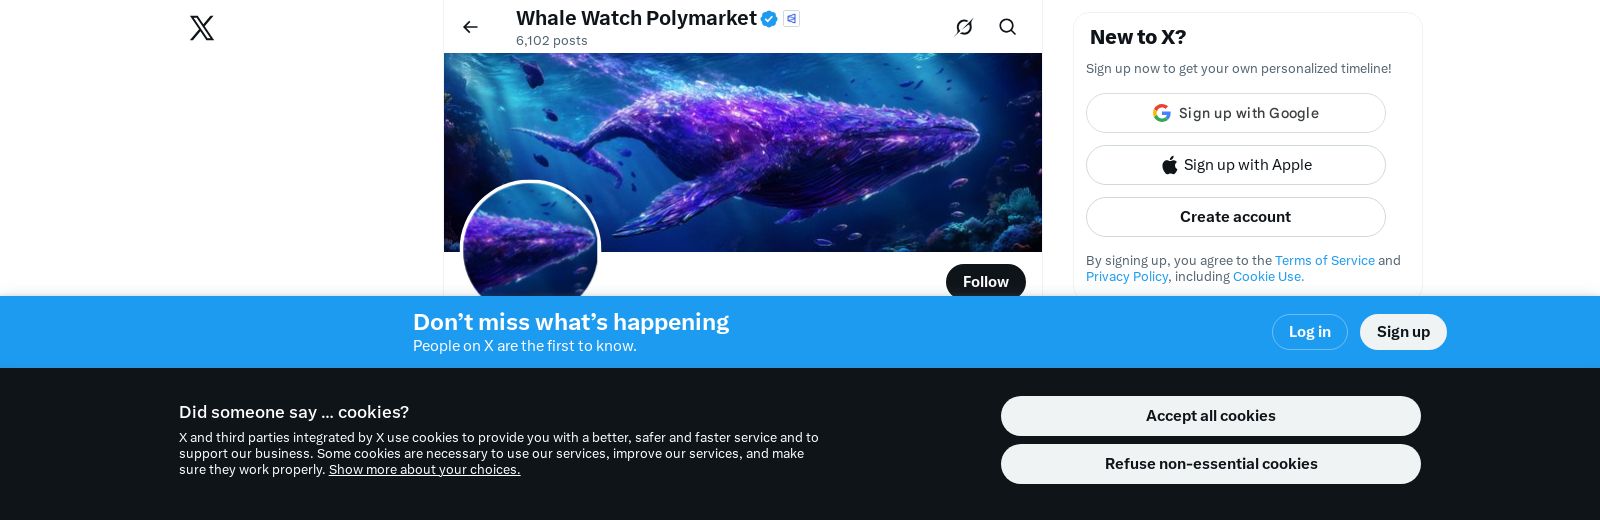Click the X logo
Screen dimensions: 1600x520
(202, 28)
